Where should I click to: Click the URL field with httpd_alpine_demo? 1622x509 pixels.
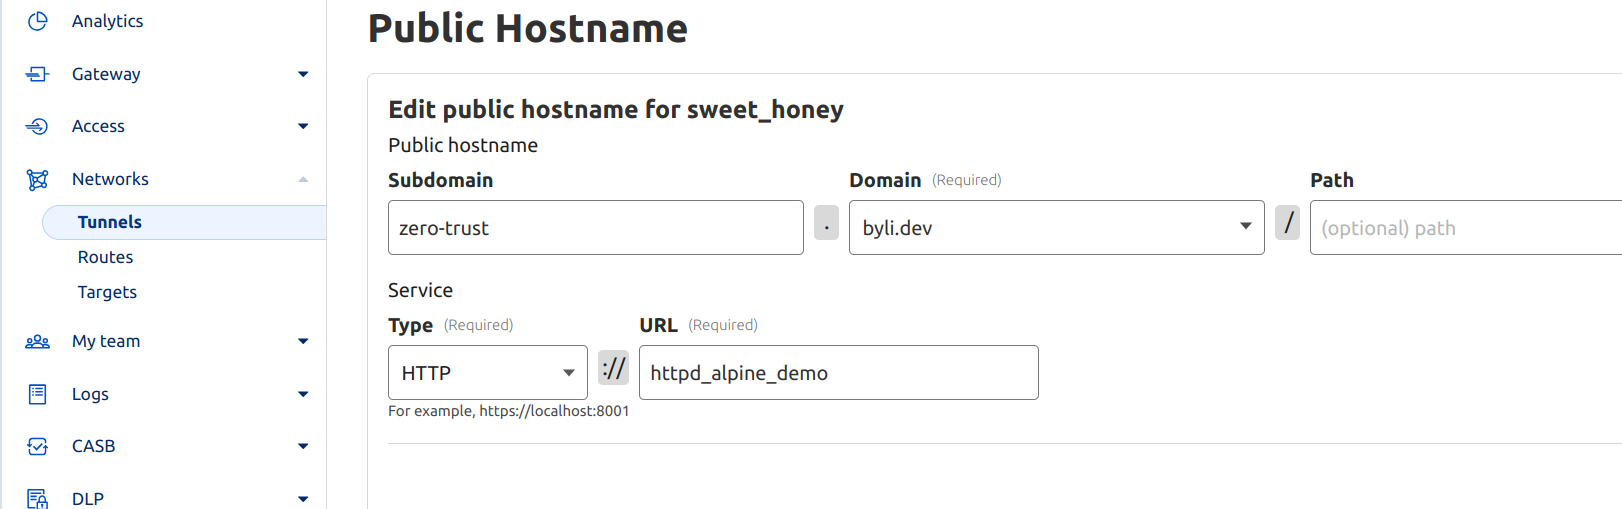point(838,373)
